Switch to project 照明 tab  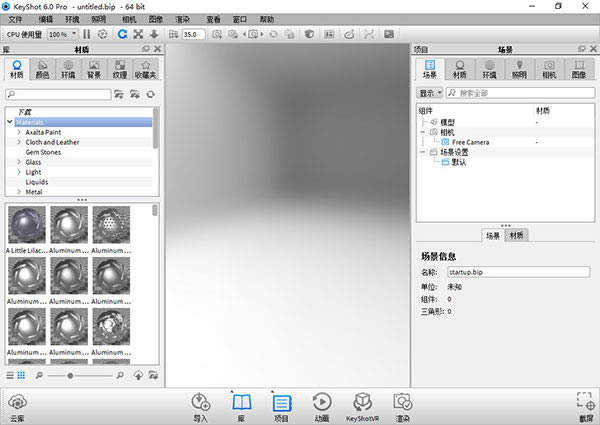(x=519, y=69)
